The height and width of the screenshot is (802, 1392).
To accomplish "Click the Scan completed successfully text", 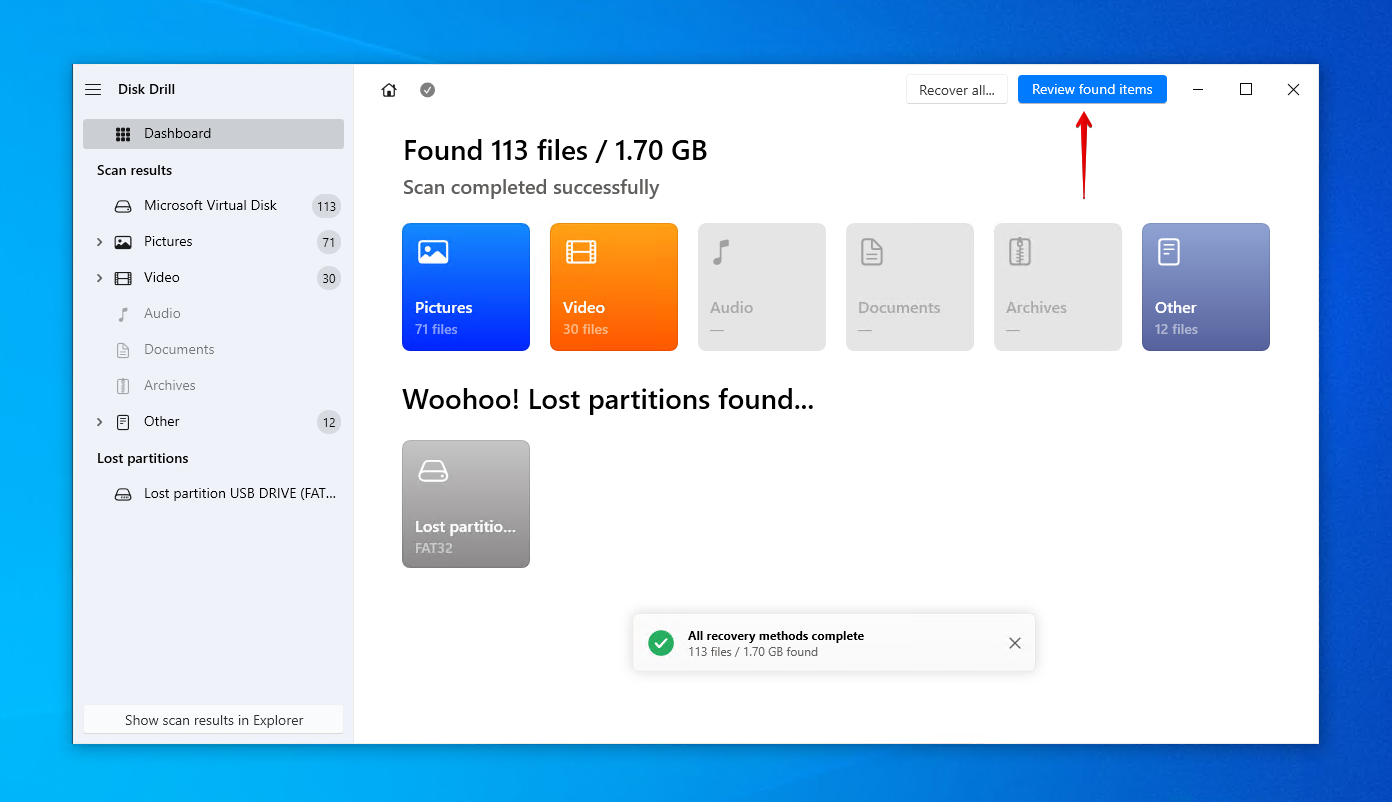I will (531, 188).
